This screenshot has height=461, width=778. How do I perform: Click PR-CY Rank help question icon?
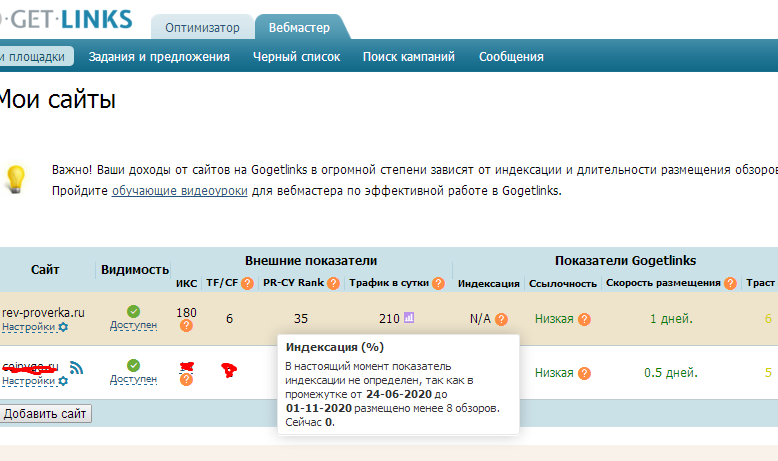click(333, 283)
